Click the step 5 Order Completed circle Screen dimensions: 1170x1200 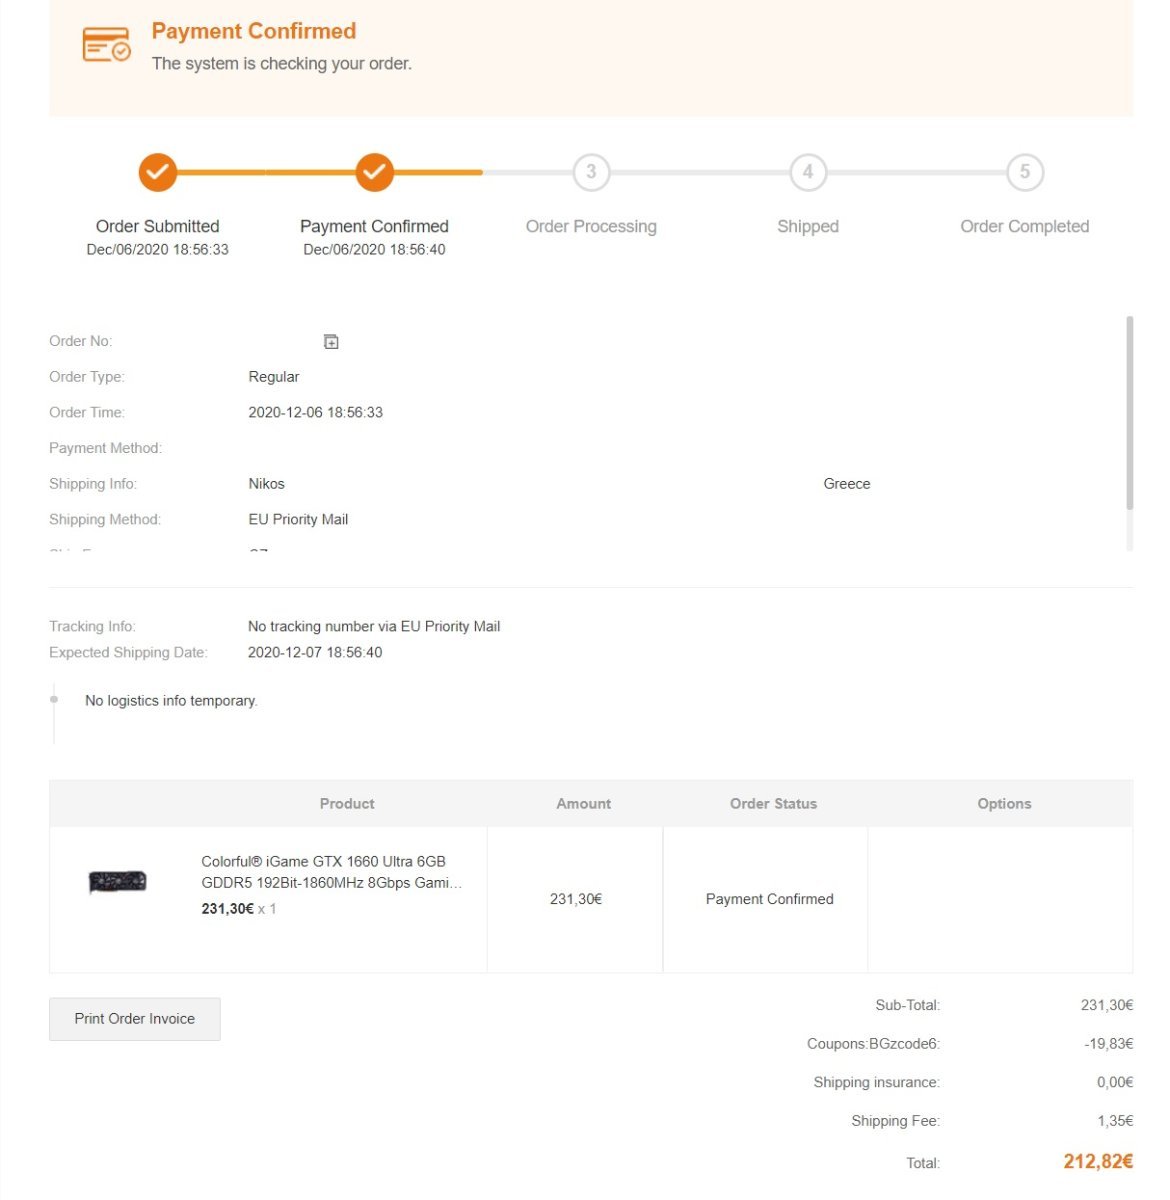(x=1025, y=172)
